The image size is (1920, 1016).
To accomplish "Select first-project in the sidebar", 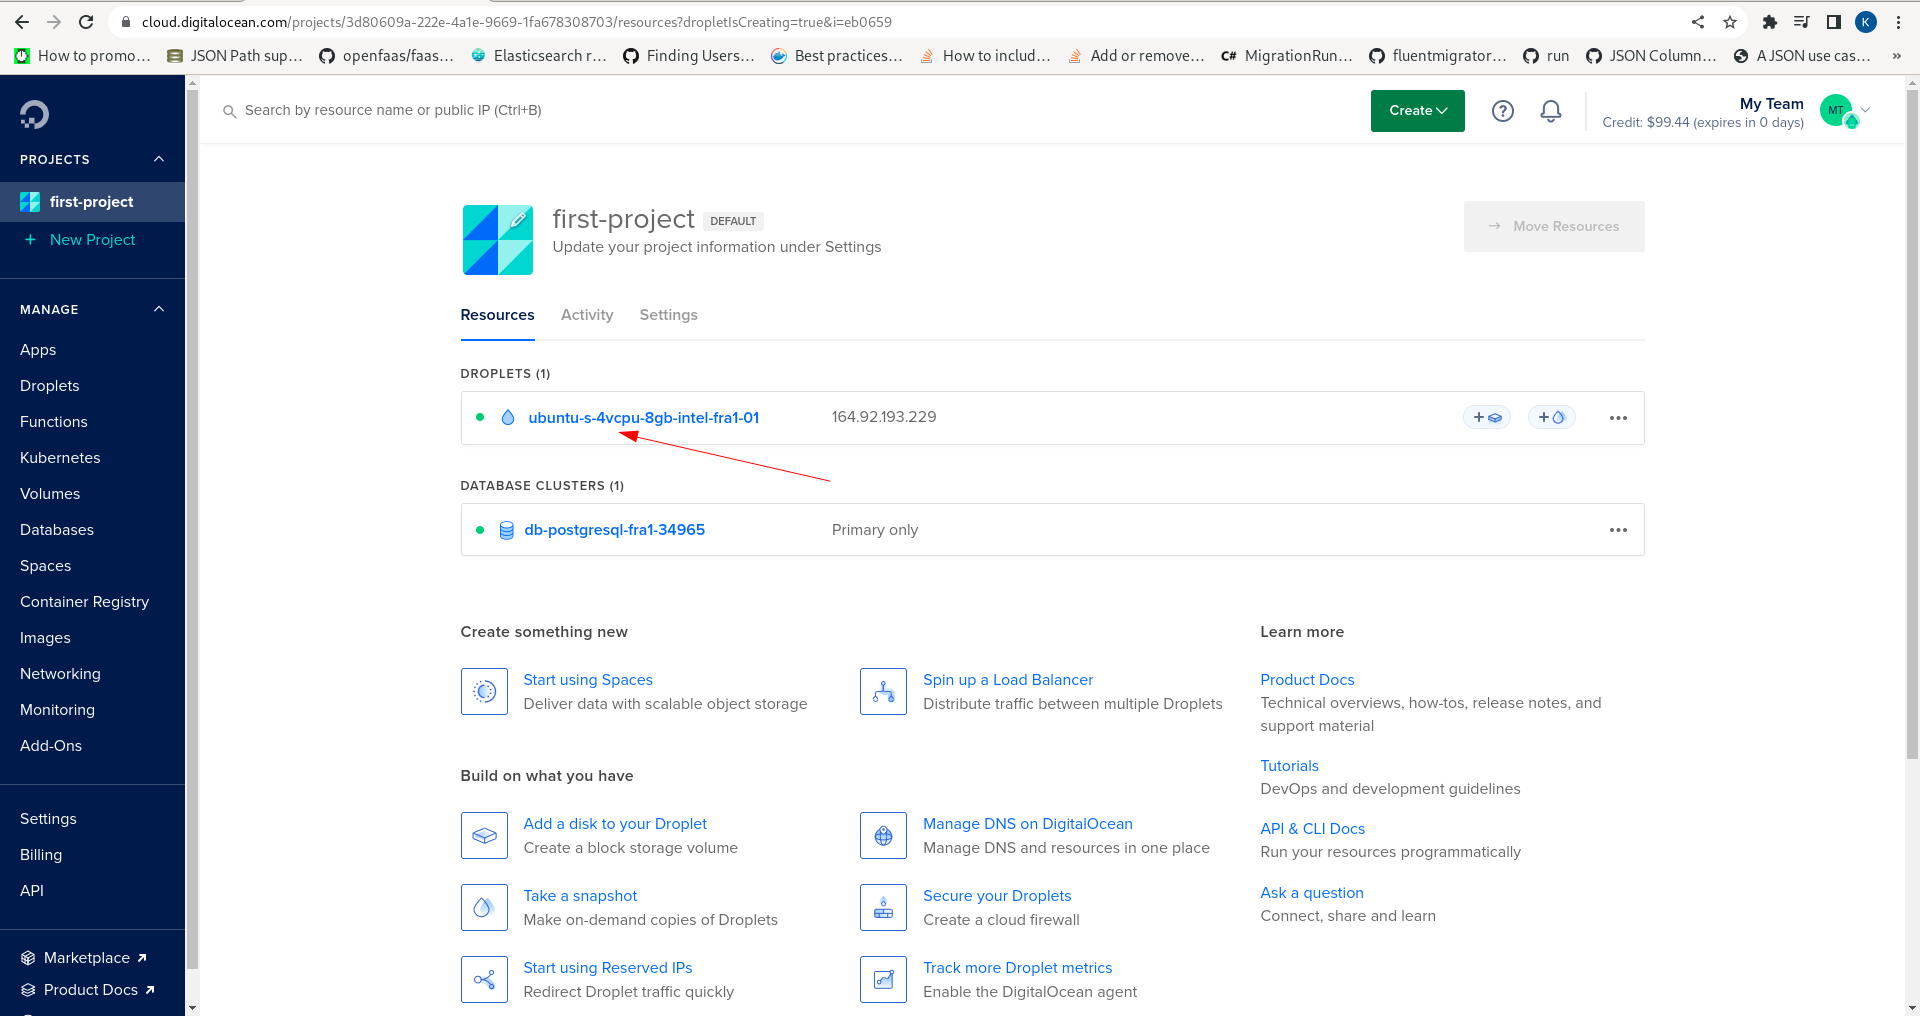I will coord(92,202).
